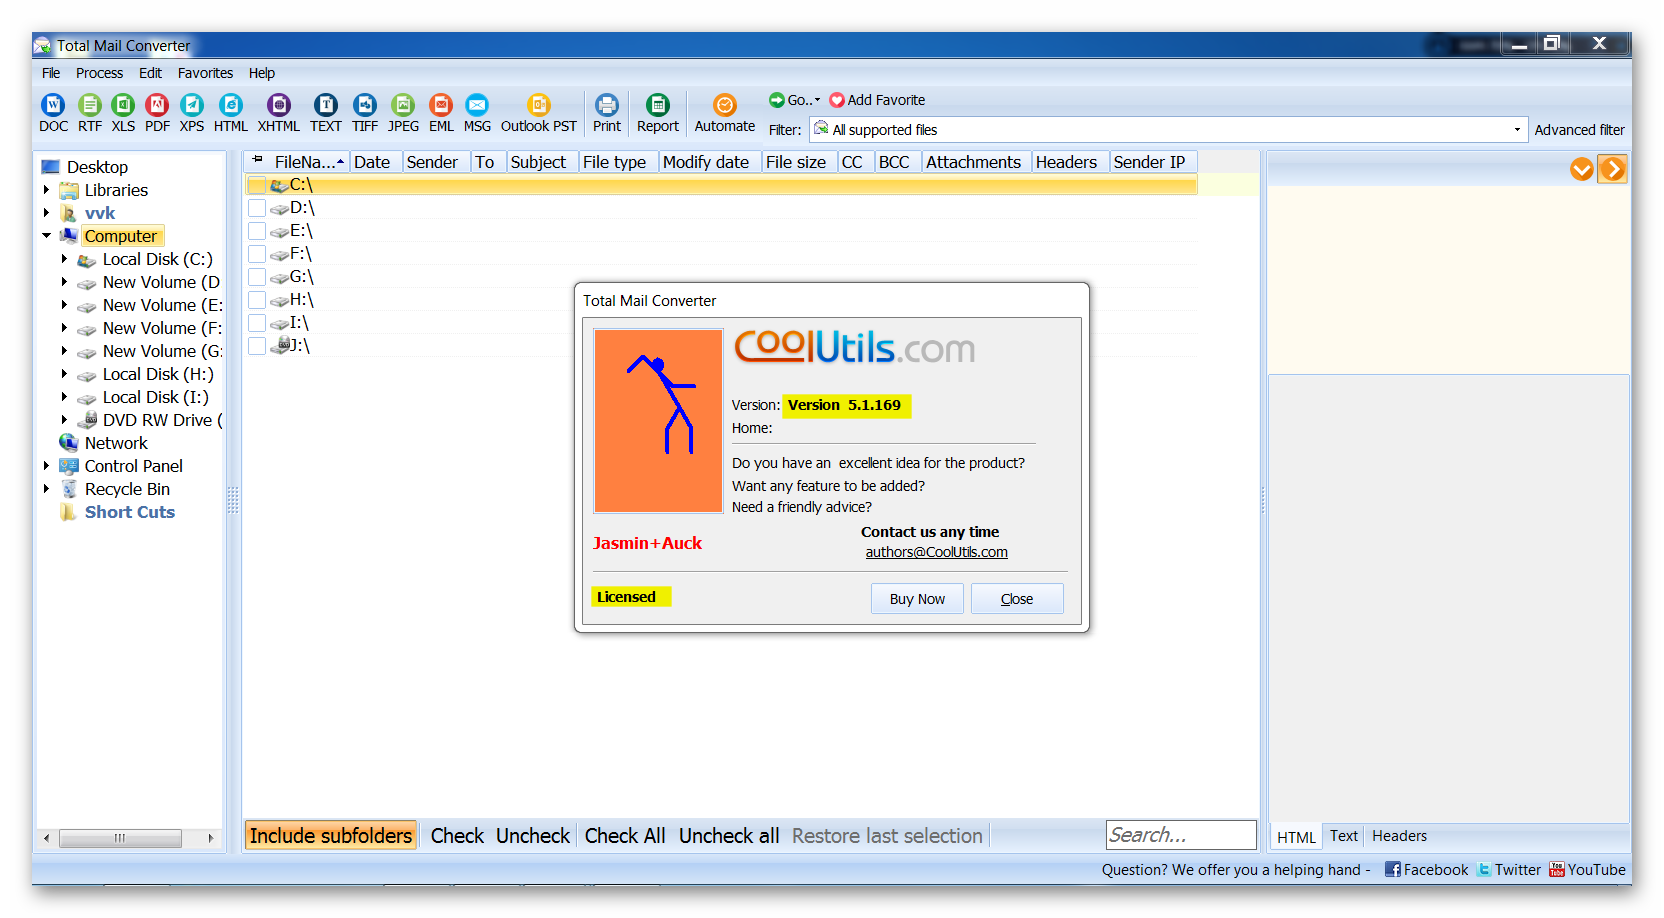Tick the H:\ row checkbox
The width and height of the screenshot is (1664, 918).
point(257,300)
